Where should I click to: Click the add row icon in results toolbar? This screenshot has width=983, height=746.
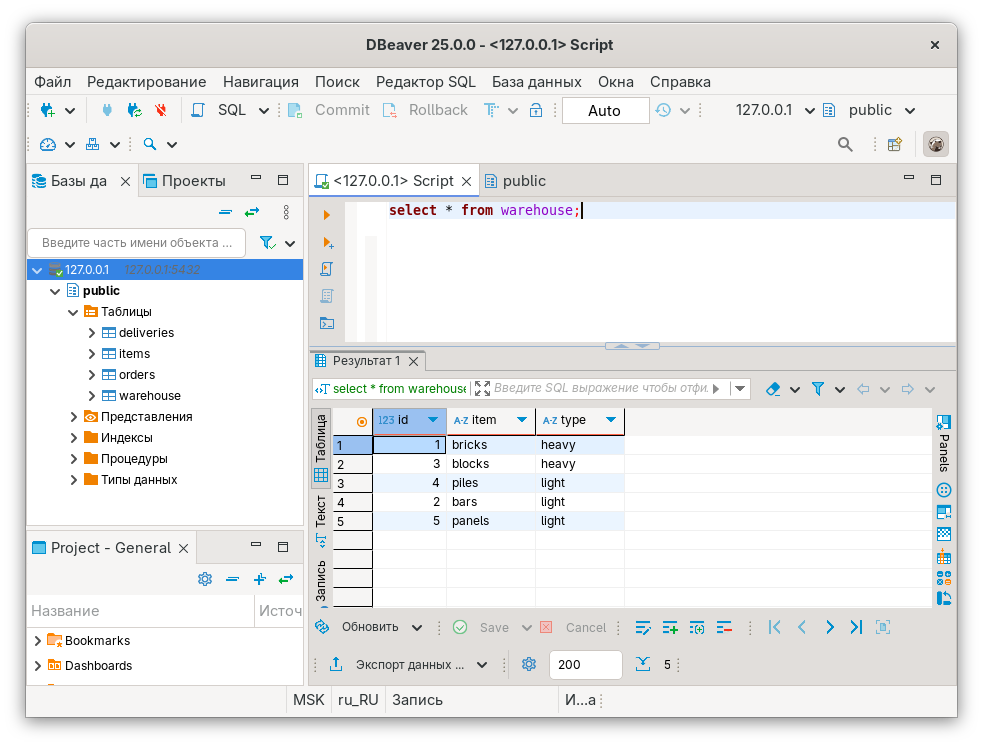[670, 627]
